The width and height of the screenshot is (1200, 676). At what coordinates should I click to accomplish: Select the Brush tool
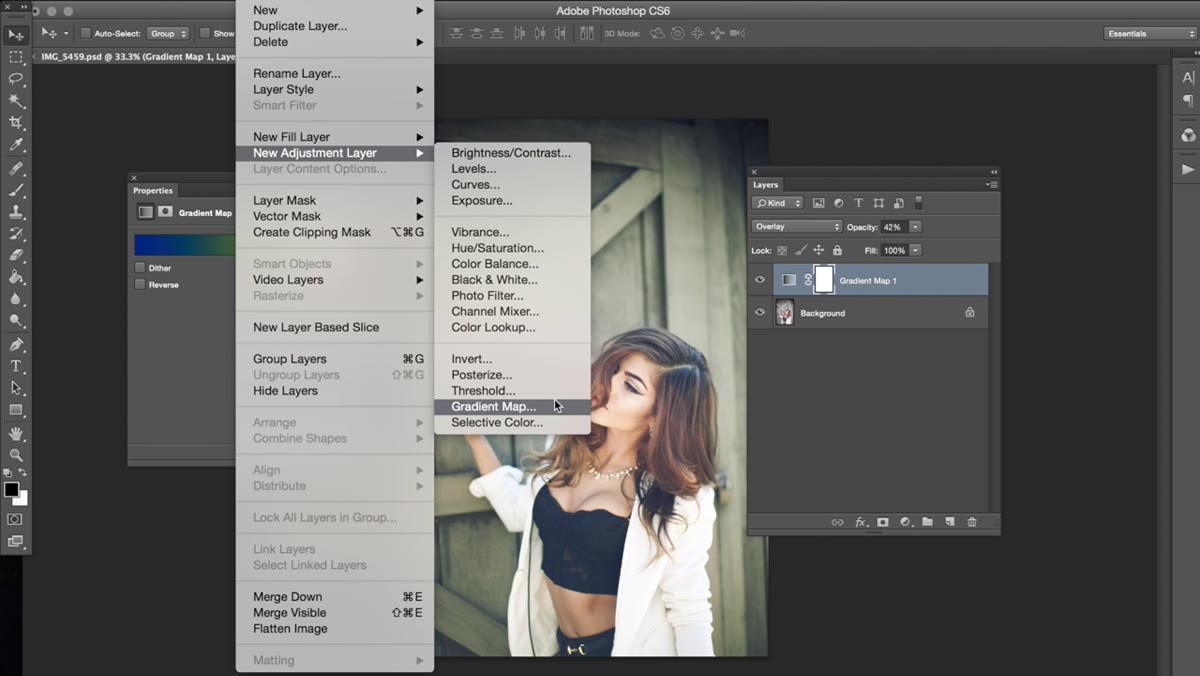(16, 190)
